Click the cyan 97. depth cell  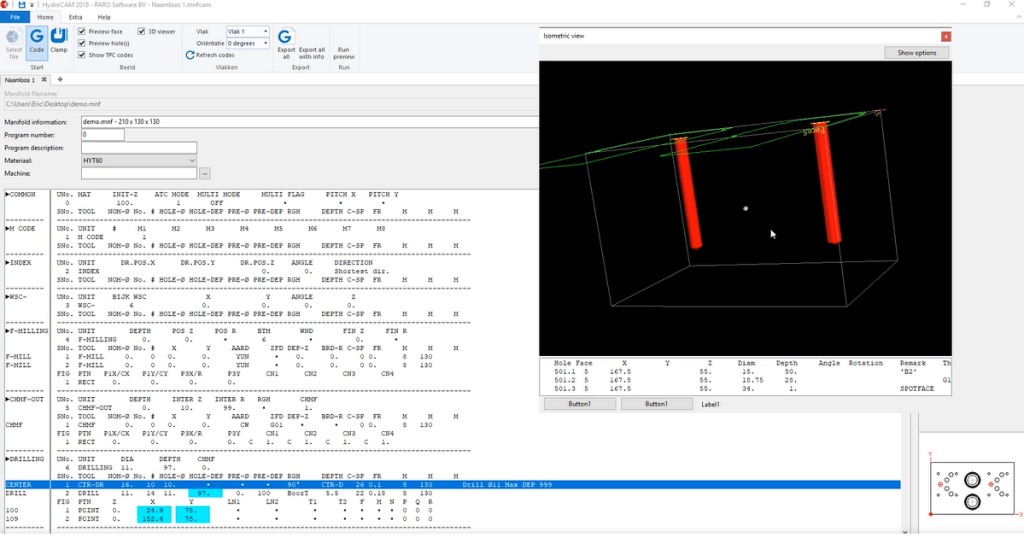(x=205, y=494)
